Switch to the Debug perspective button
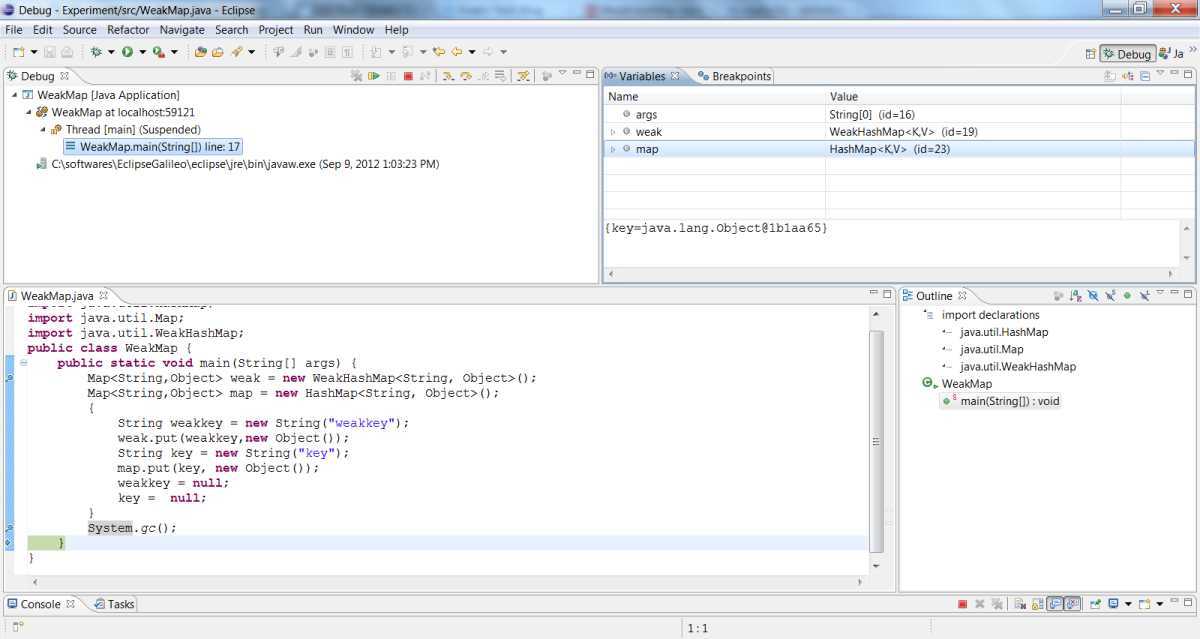1200x639 pixels. (x=1128, y=54)
